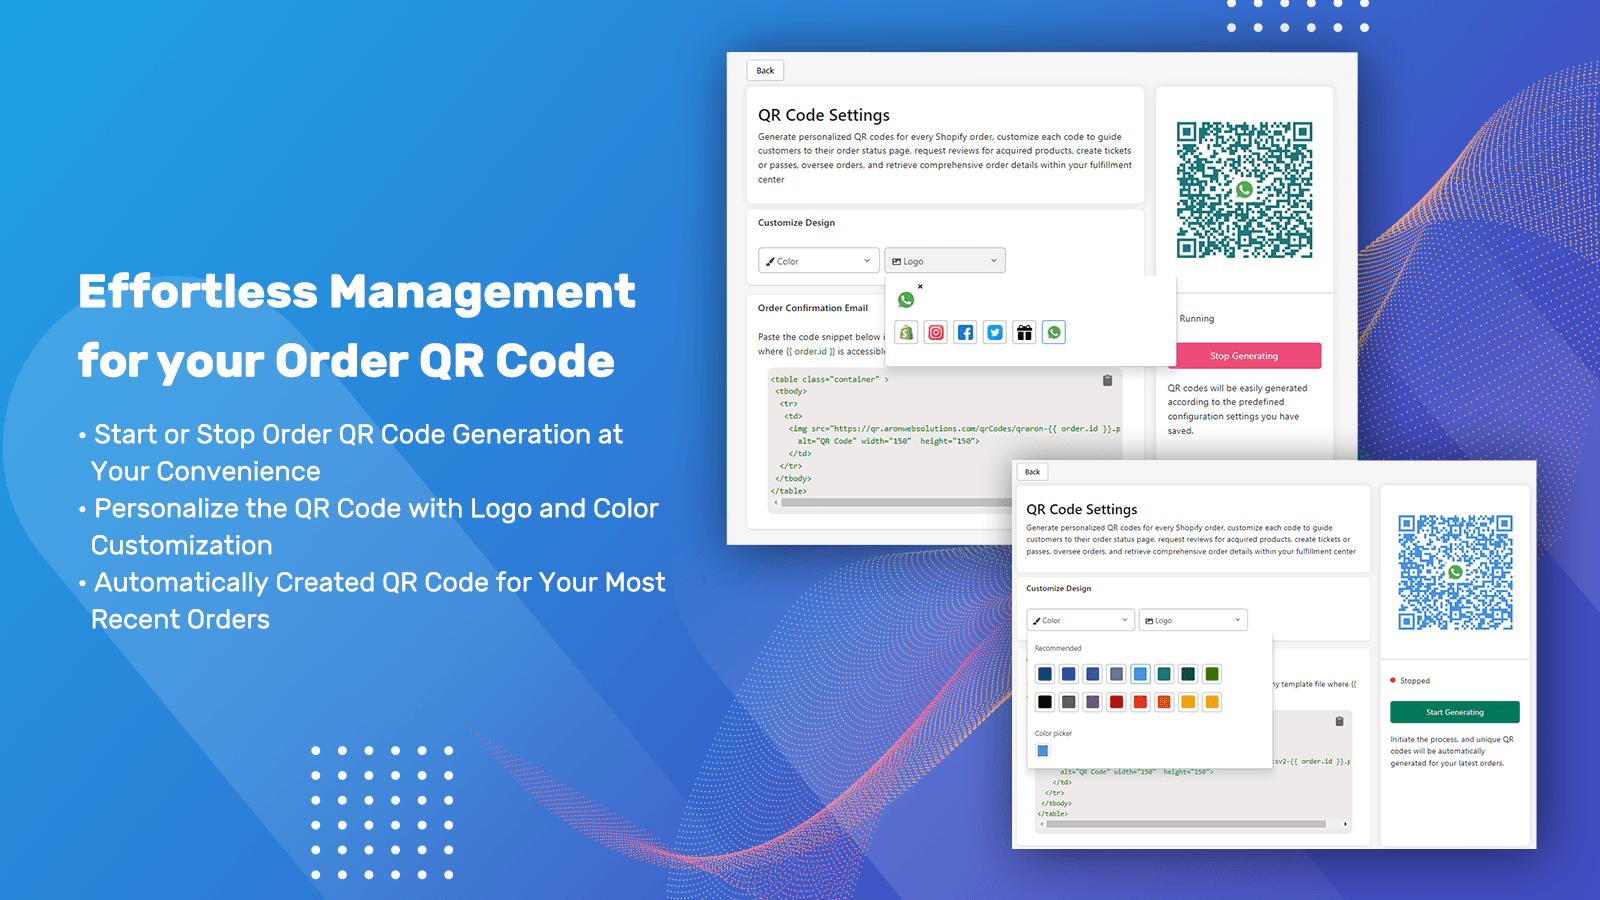Remove the current WhatsApp logo with the X
This screenshot has height=900, width=1600.
[920, 287]
